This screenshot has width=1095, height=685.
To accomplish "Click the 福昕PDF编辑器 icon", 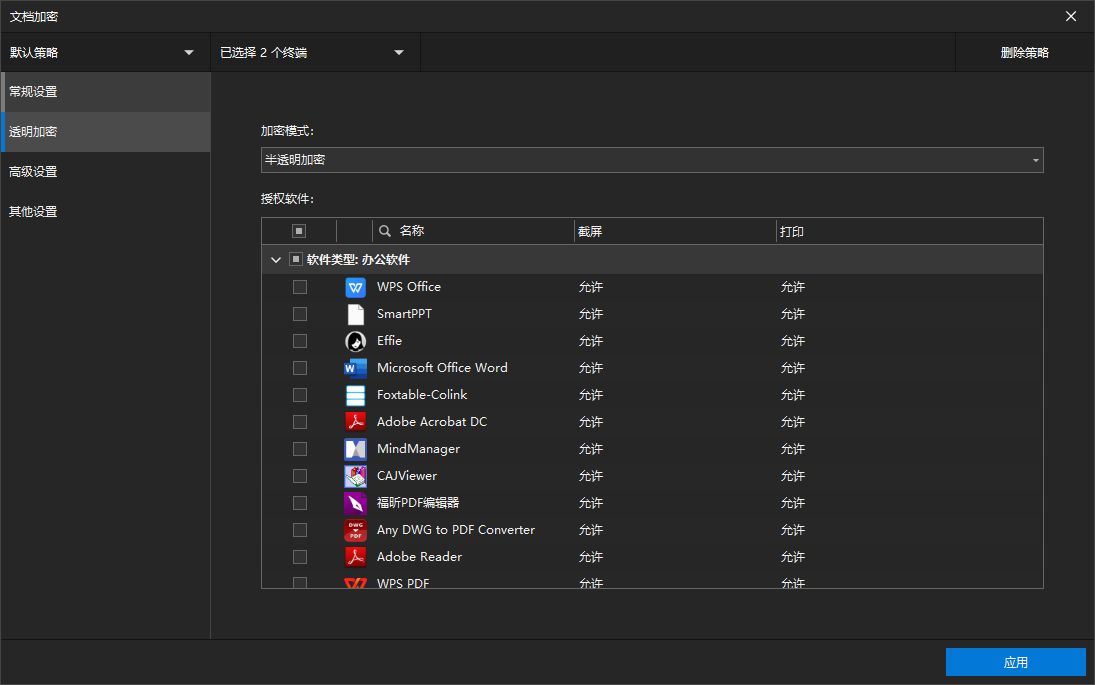I will tap(355, 503).
